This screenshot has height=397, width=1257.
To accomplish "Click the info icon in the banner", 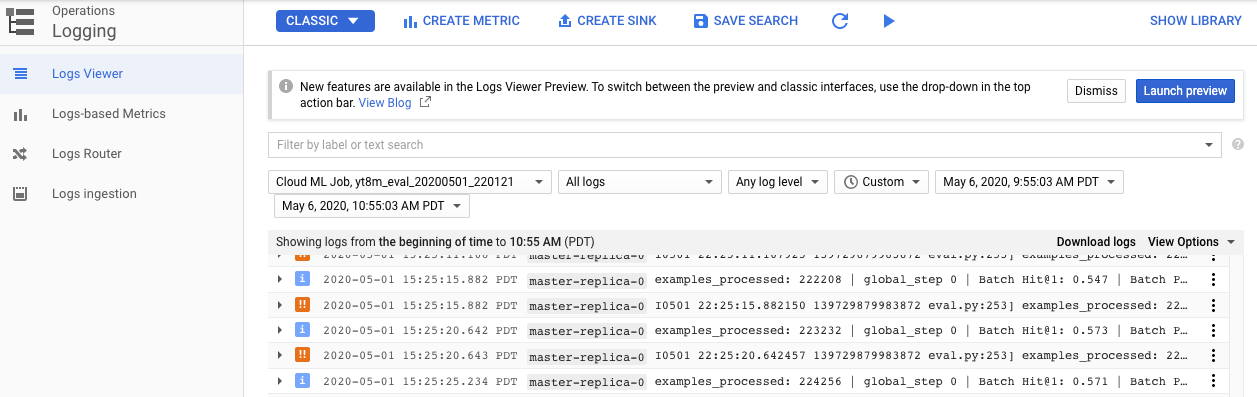I will (286, 87).
